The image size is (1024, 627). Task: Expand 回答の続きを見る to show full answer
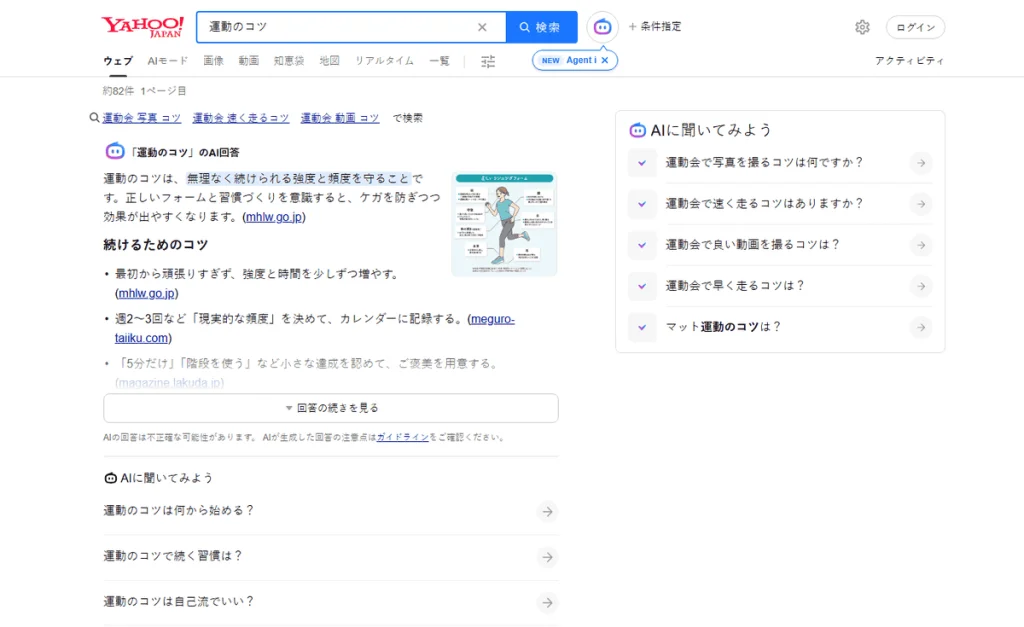(x=330, y=408)
